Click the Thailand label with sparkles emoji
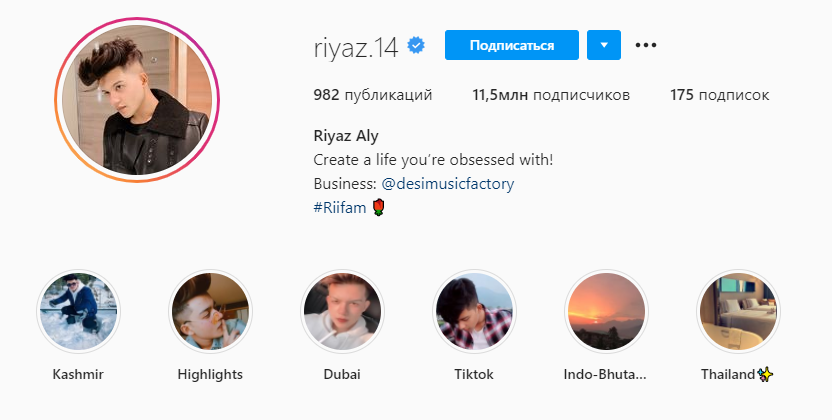Viewport: 832px width, 420px height. [738, 374]
